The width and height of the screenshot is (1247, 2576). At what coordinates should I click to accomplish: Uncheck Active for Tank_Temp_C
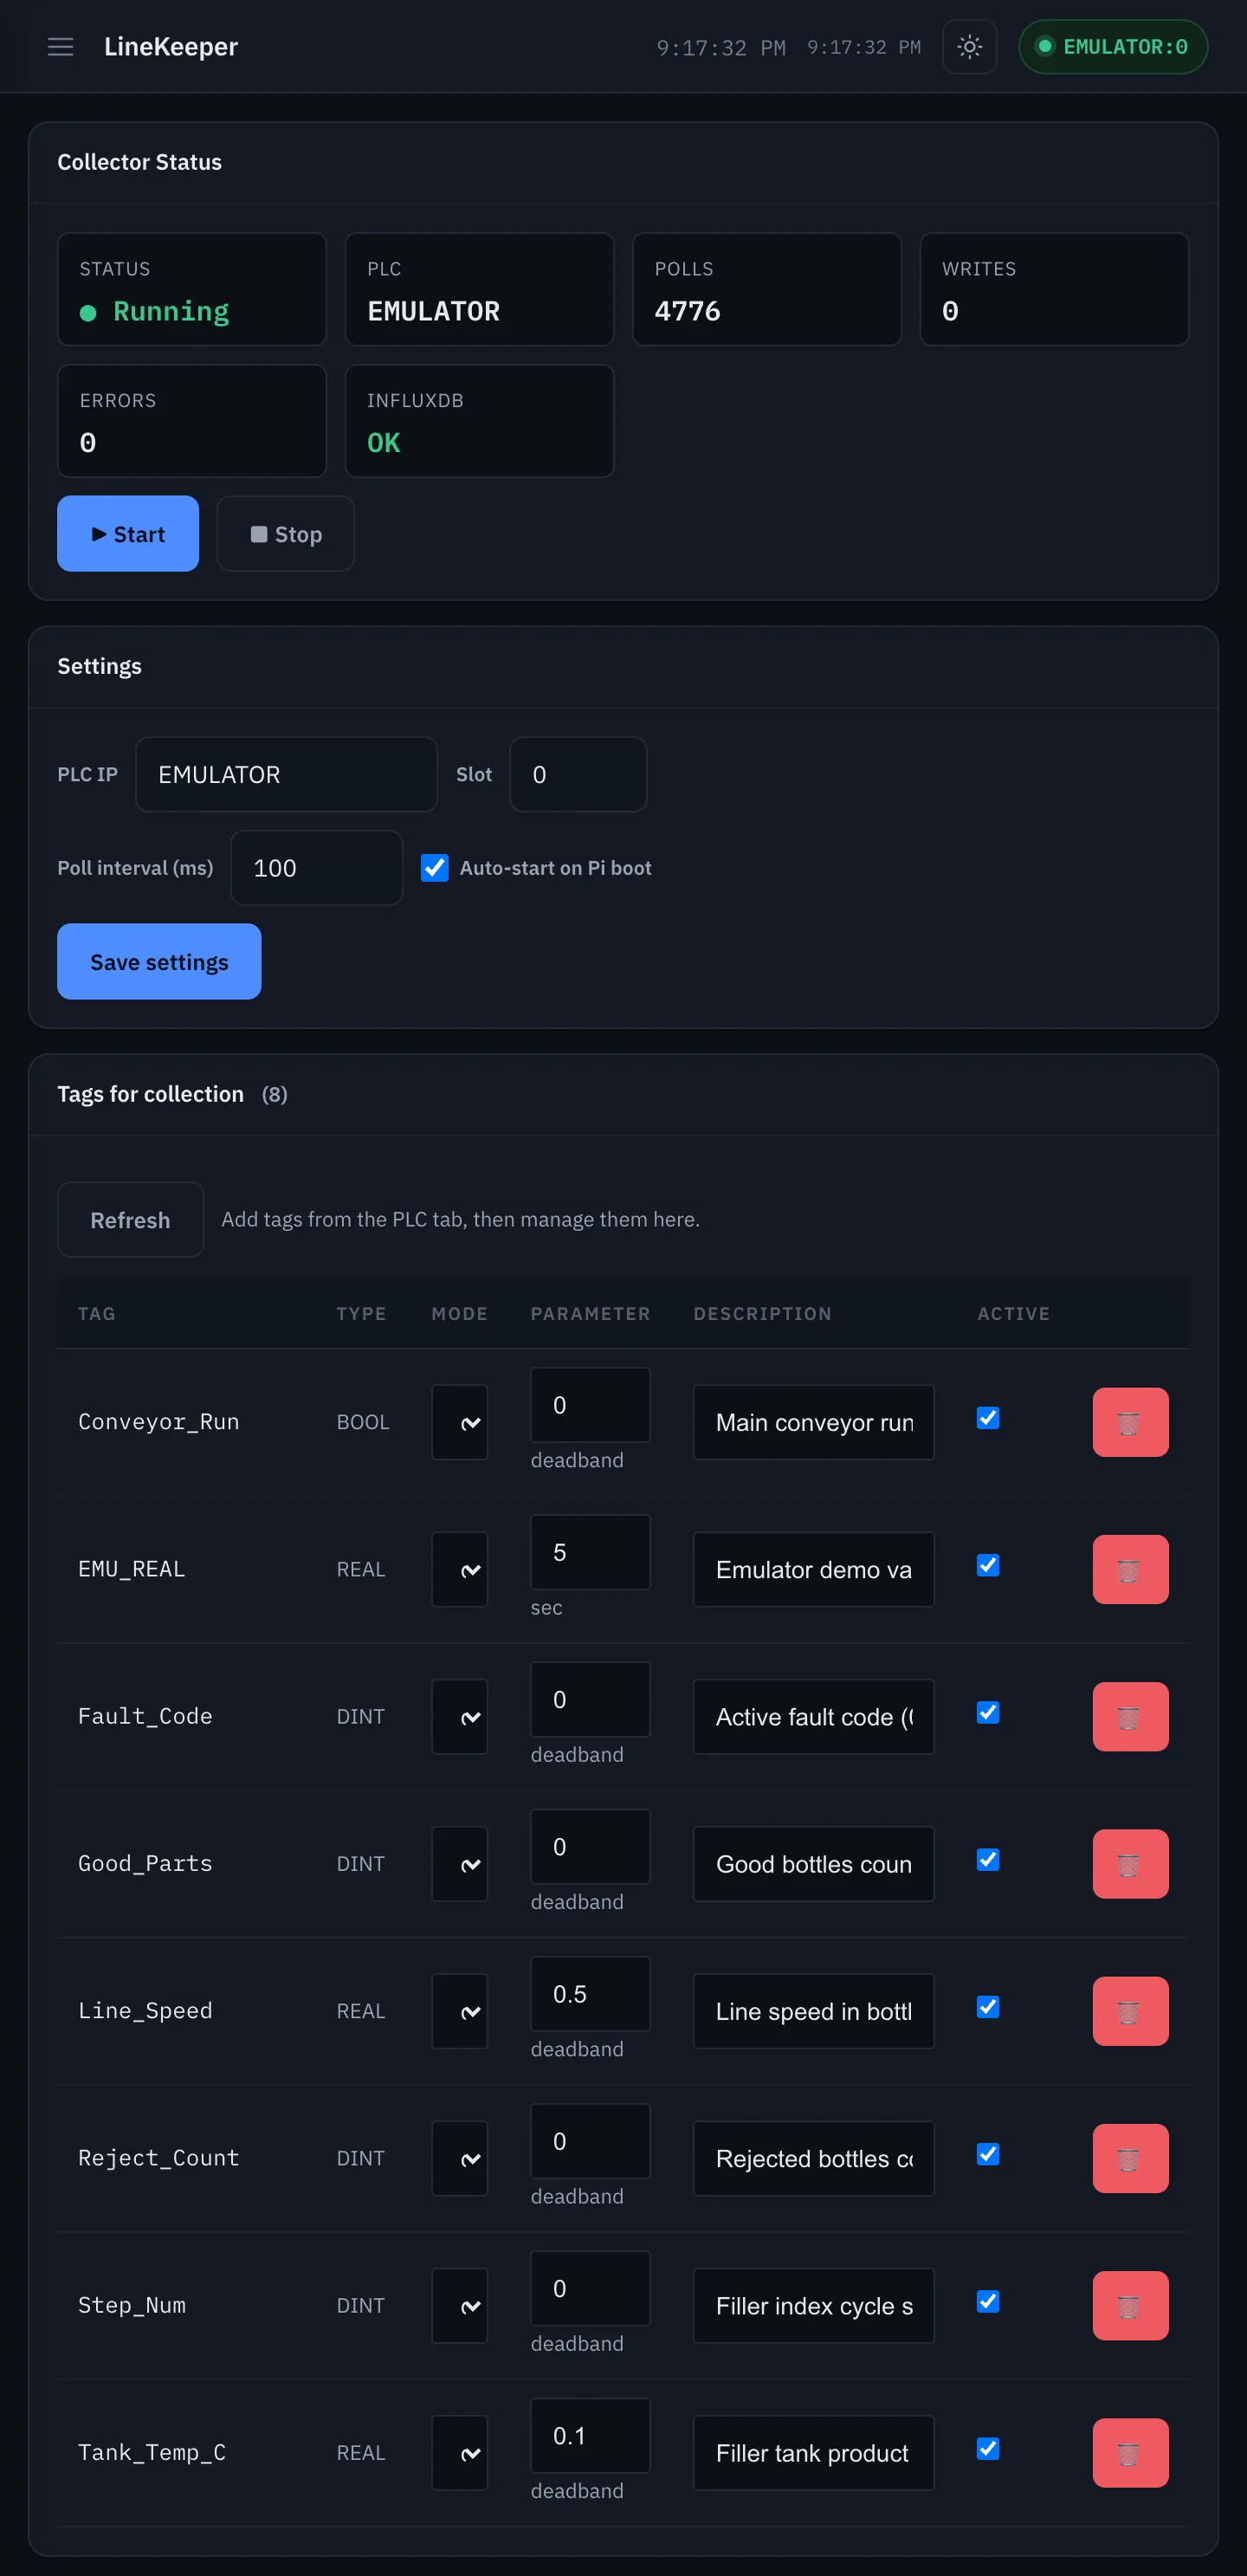click(987, 2448)
